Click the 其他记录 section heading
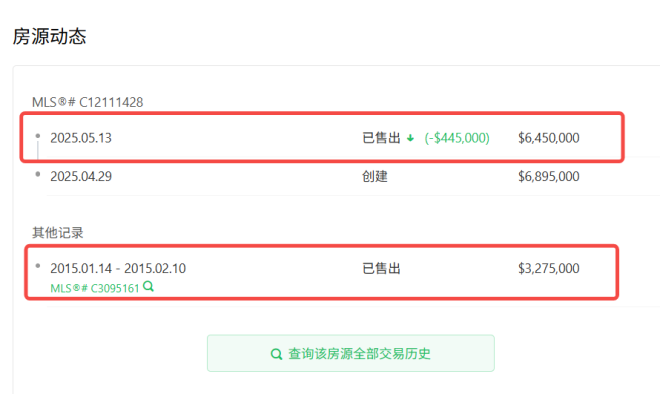This screenshot has width=660, height=394. 58,233
